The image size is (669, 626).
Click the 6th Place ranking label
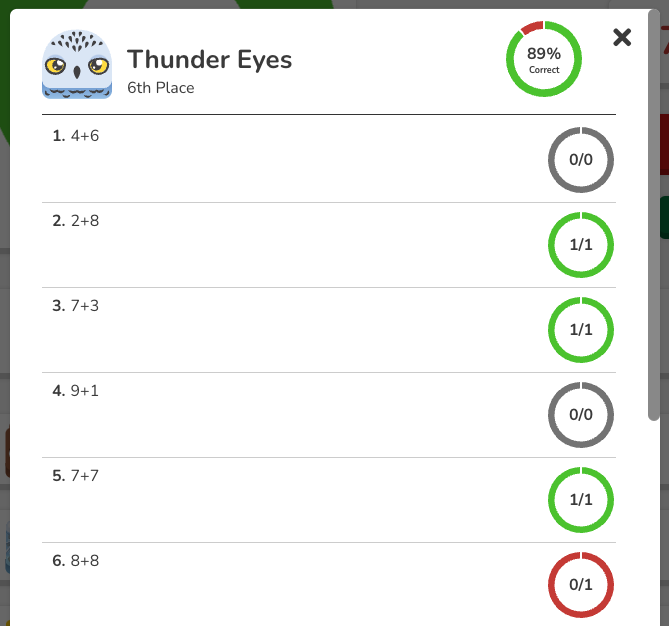pyautogui.click(x=161, y=87)
